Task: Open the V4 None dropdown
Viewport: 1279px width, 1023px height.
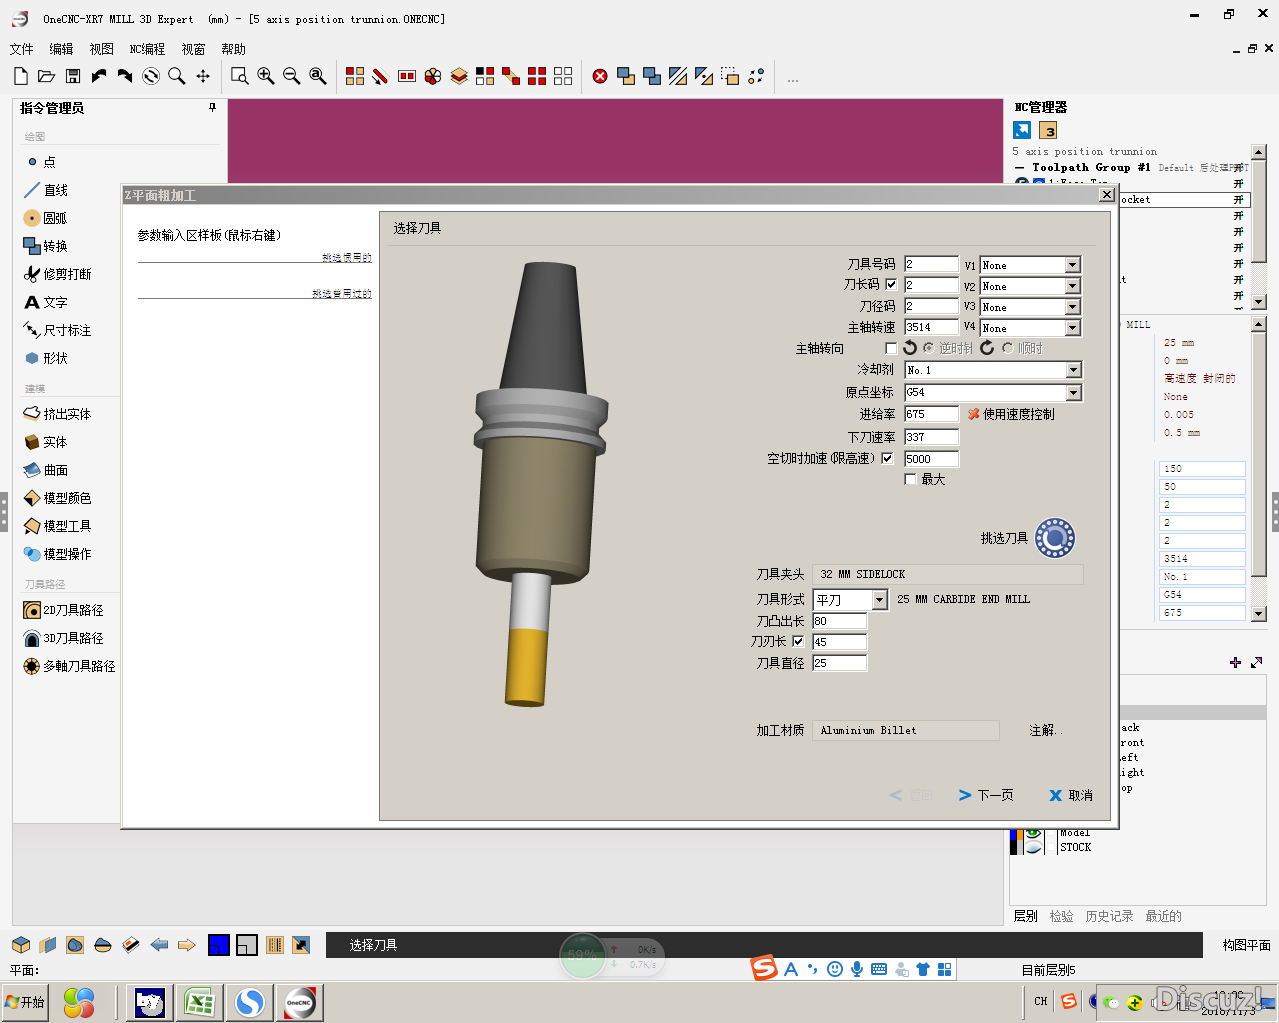Action: [x=1072, y=328]
